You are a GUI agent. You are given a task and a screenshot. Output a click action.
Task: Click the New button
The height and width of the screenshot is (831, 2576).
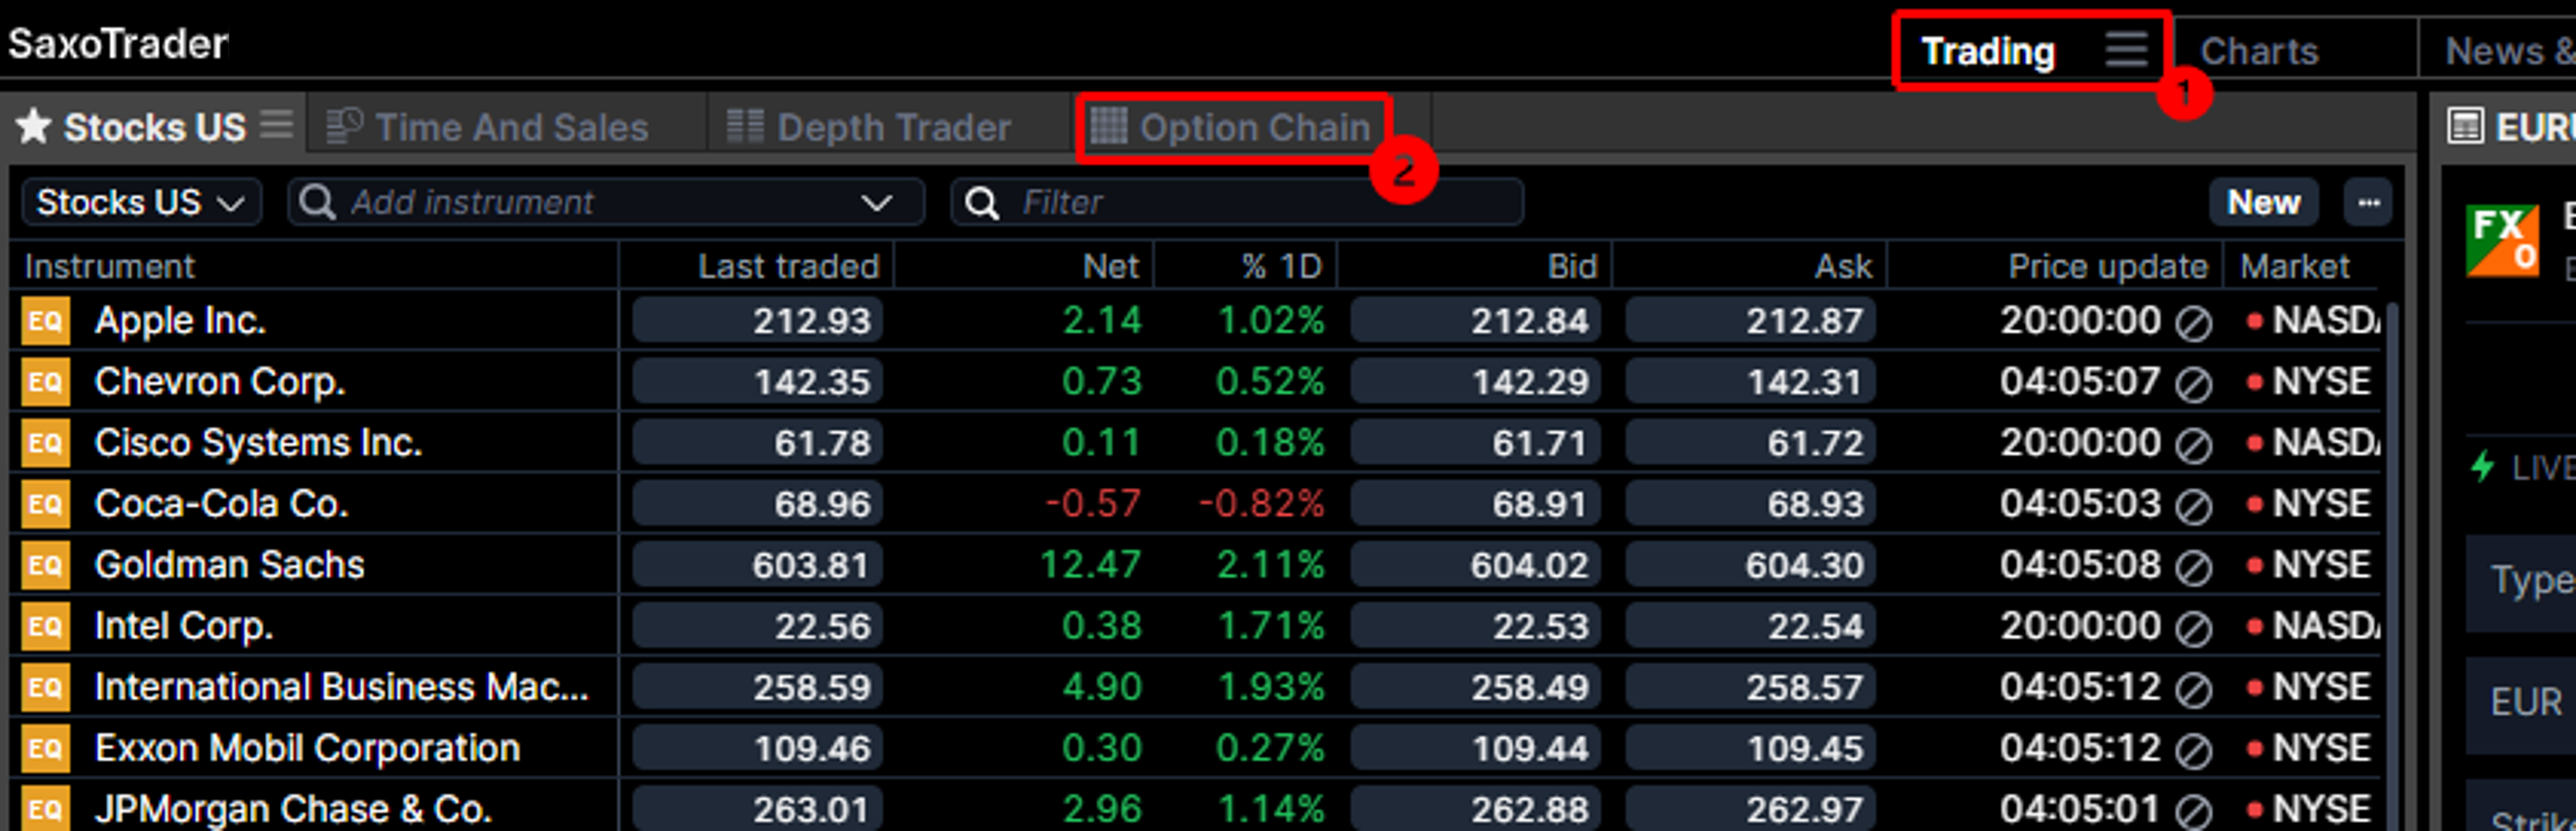click(2263, 203)
